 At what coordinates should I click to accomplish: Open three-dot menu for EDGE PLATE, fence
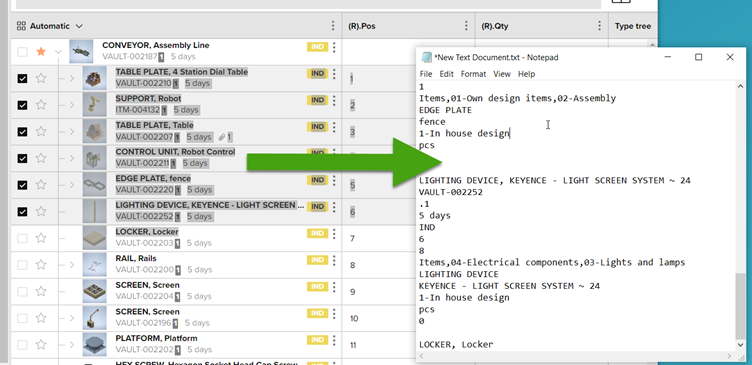click(x=334, y=180)
